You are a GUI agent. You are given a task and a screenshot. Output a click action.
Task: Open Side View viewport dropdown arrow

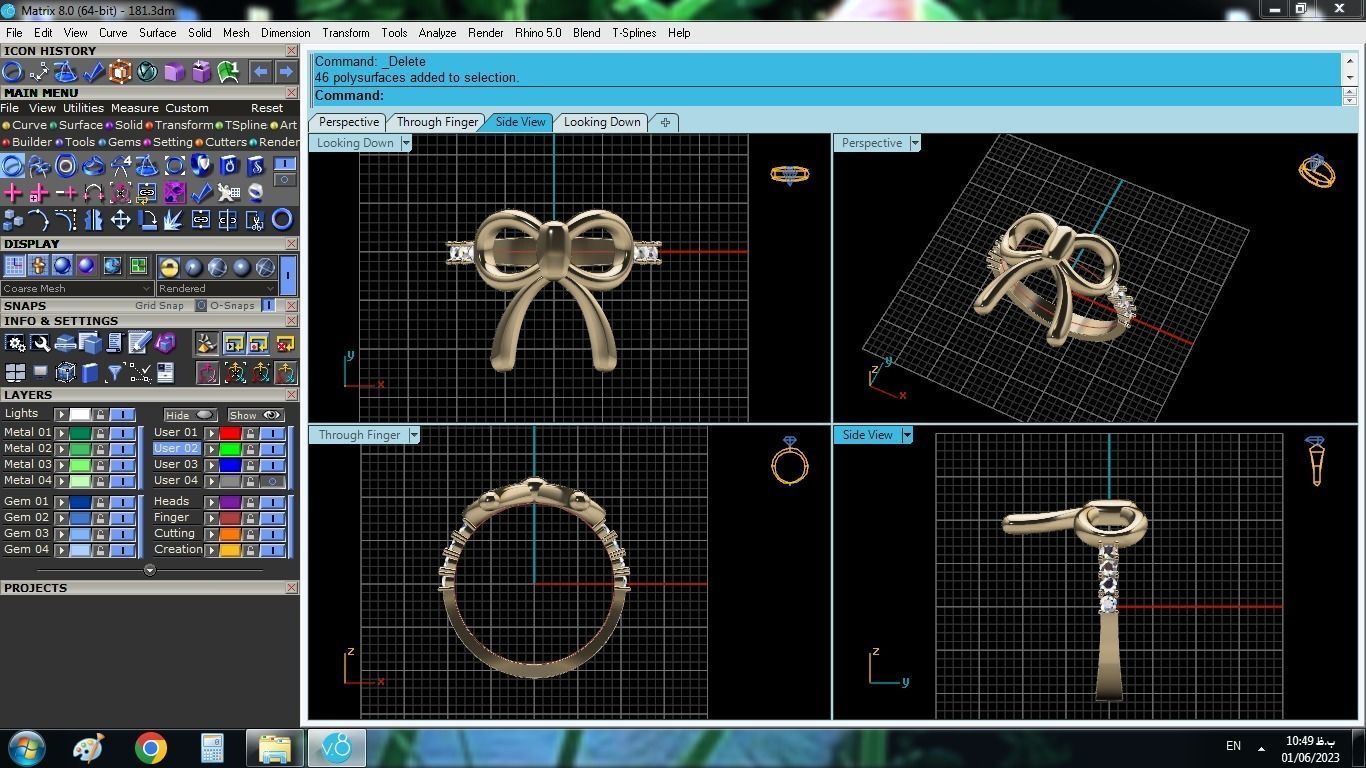[907, 435]
